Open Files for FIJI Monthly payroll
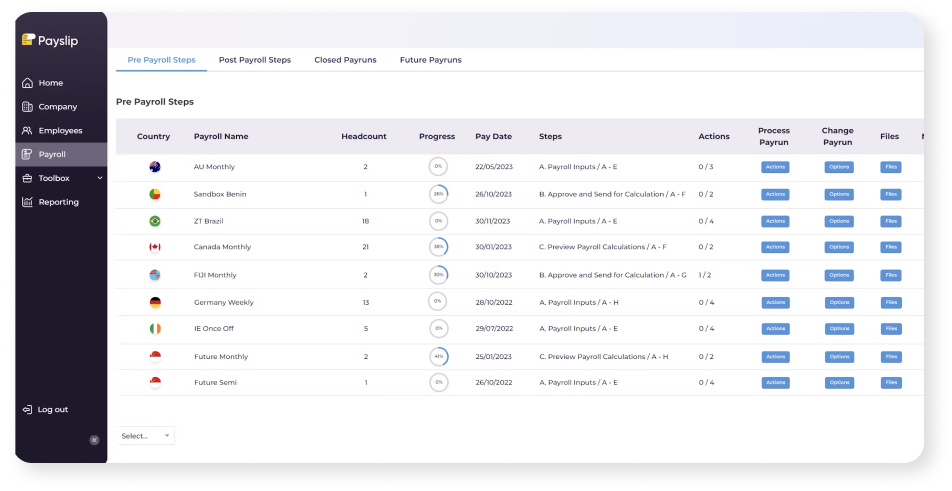Screen dimensions: 952x491 (x=890, y=275)
